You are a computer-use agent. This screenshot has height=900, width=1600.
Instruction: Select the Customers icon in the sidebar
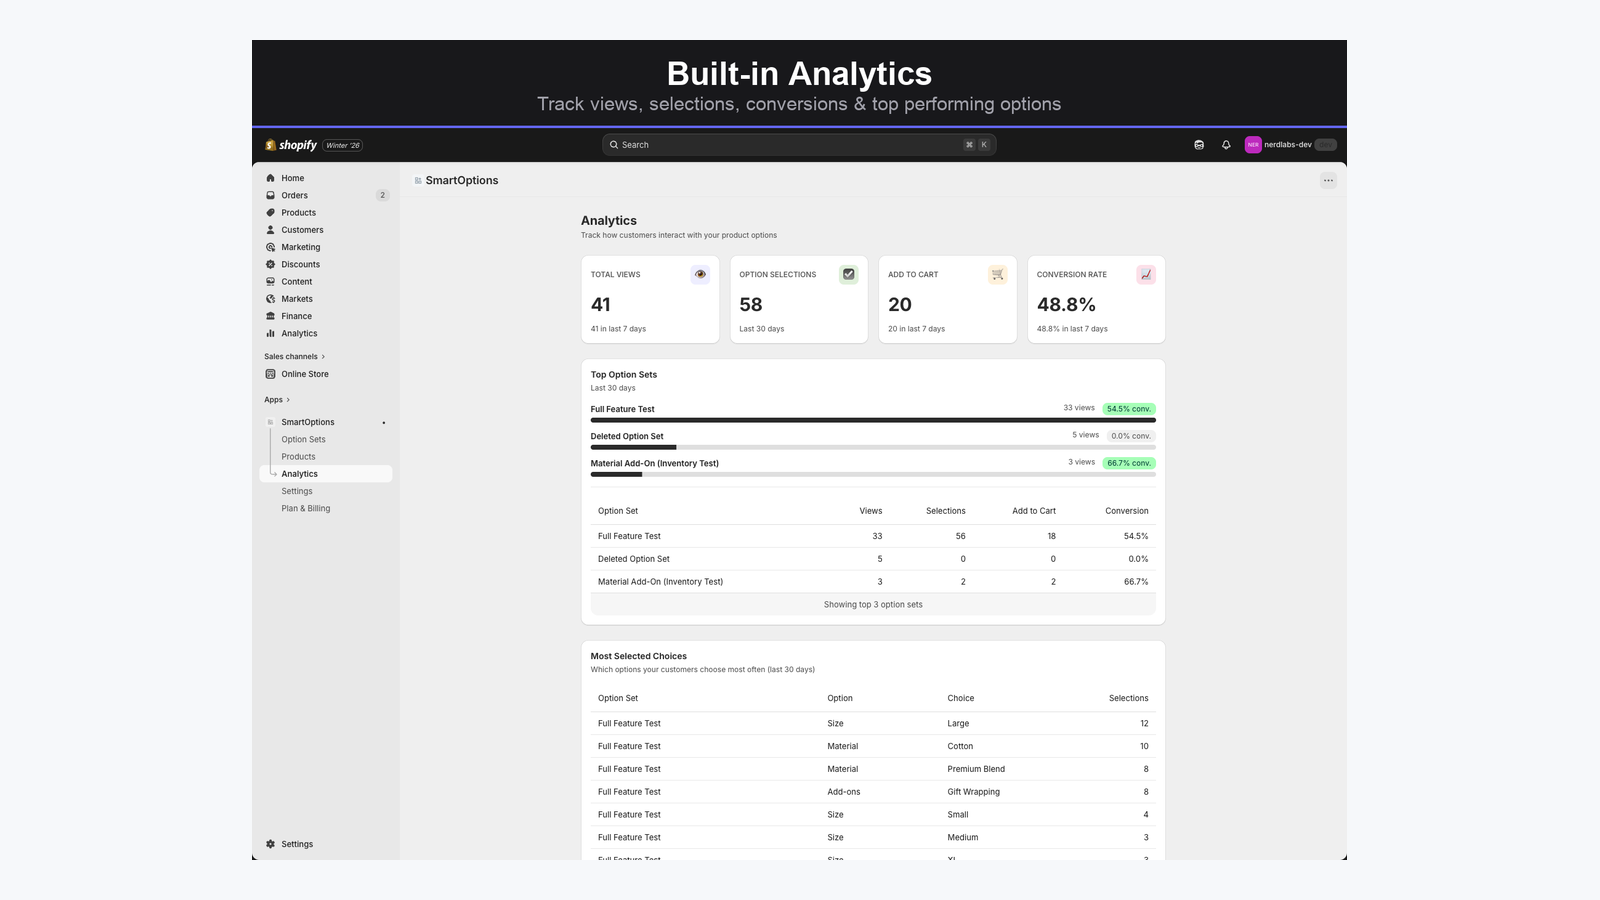270,230
